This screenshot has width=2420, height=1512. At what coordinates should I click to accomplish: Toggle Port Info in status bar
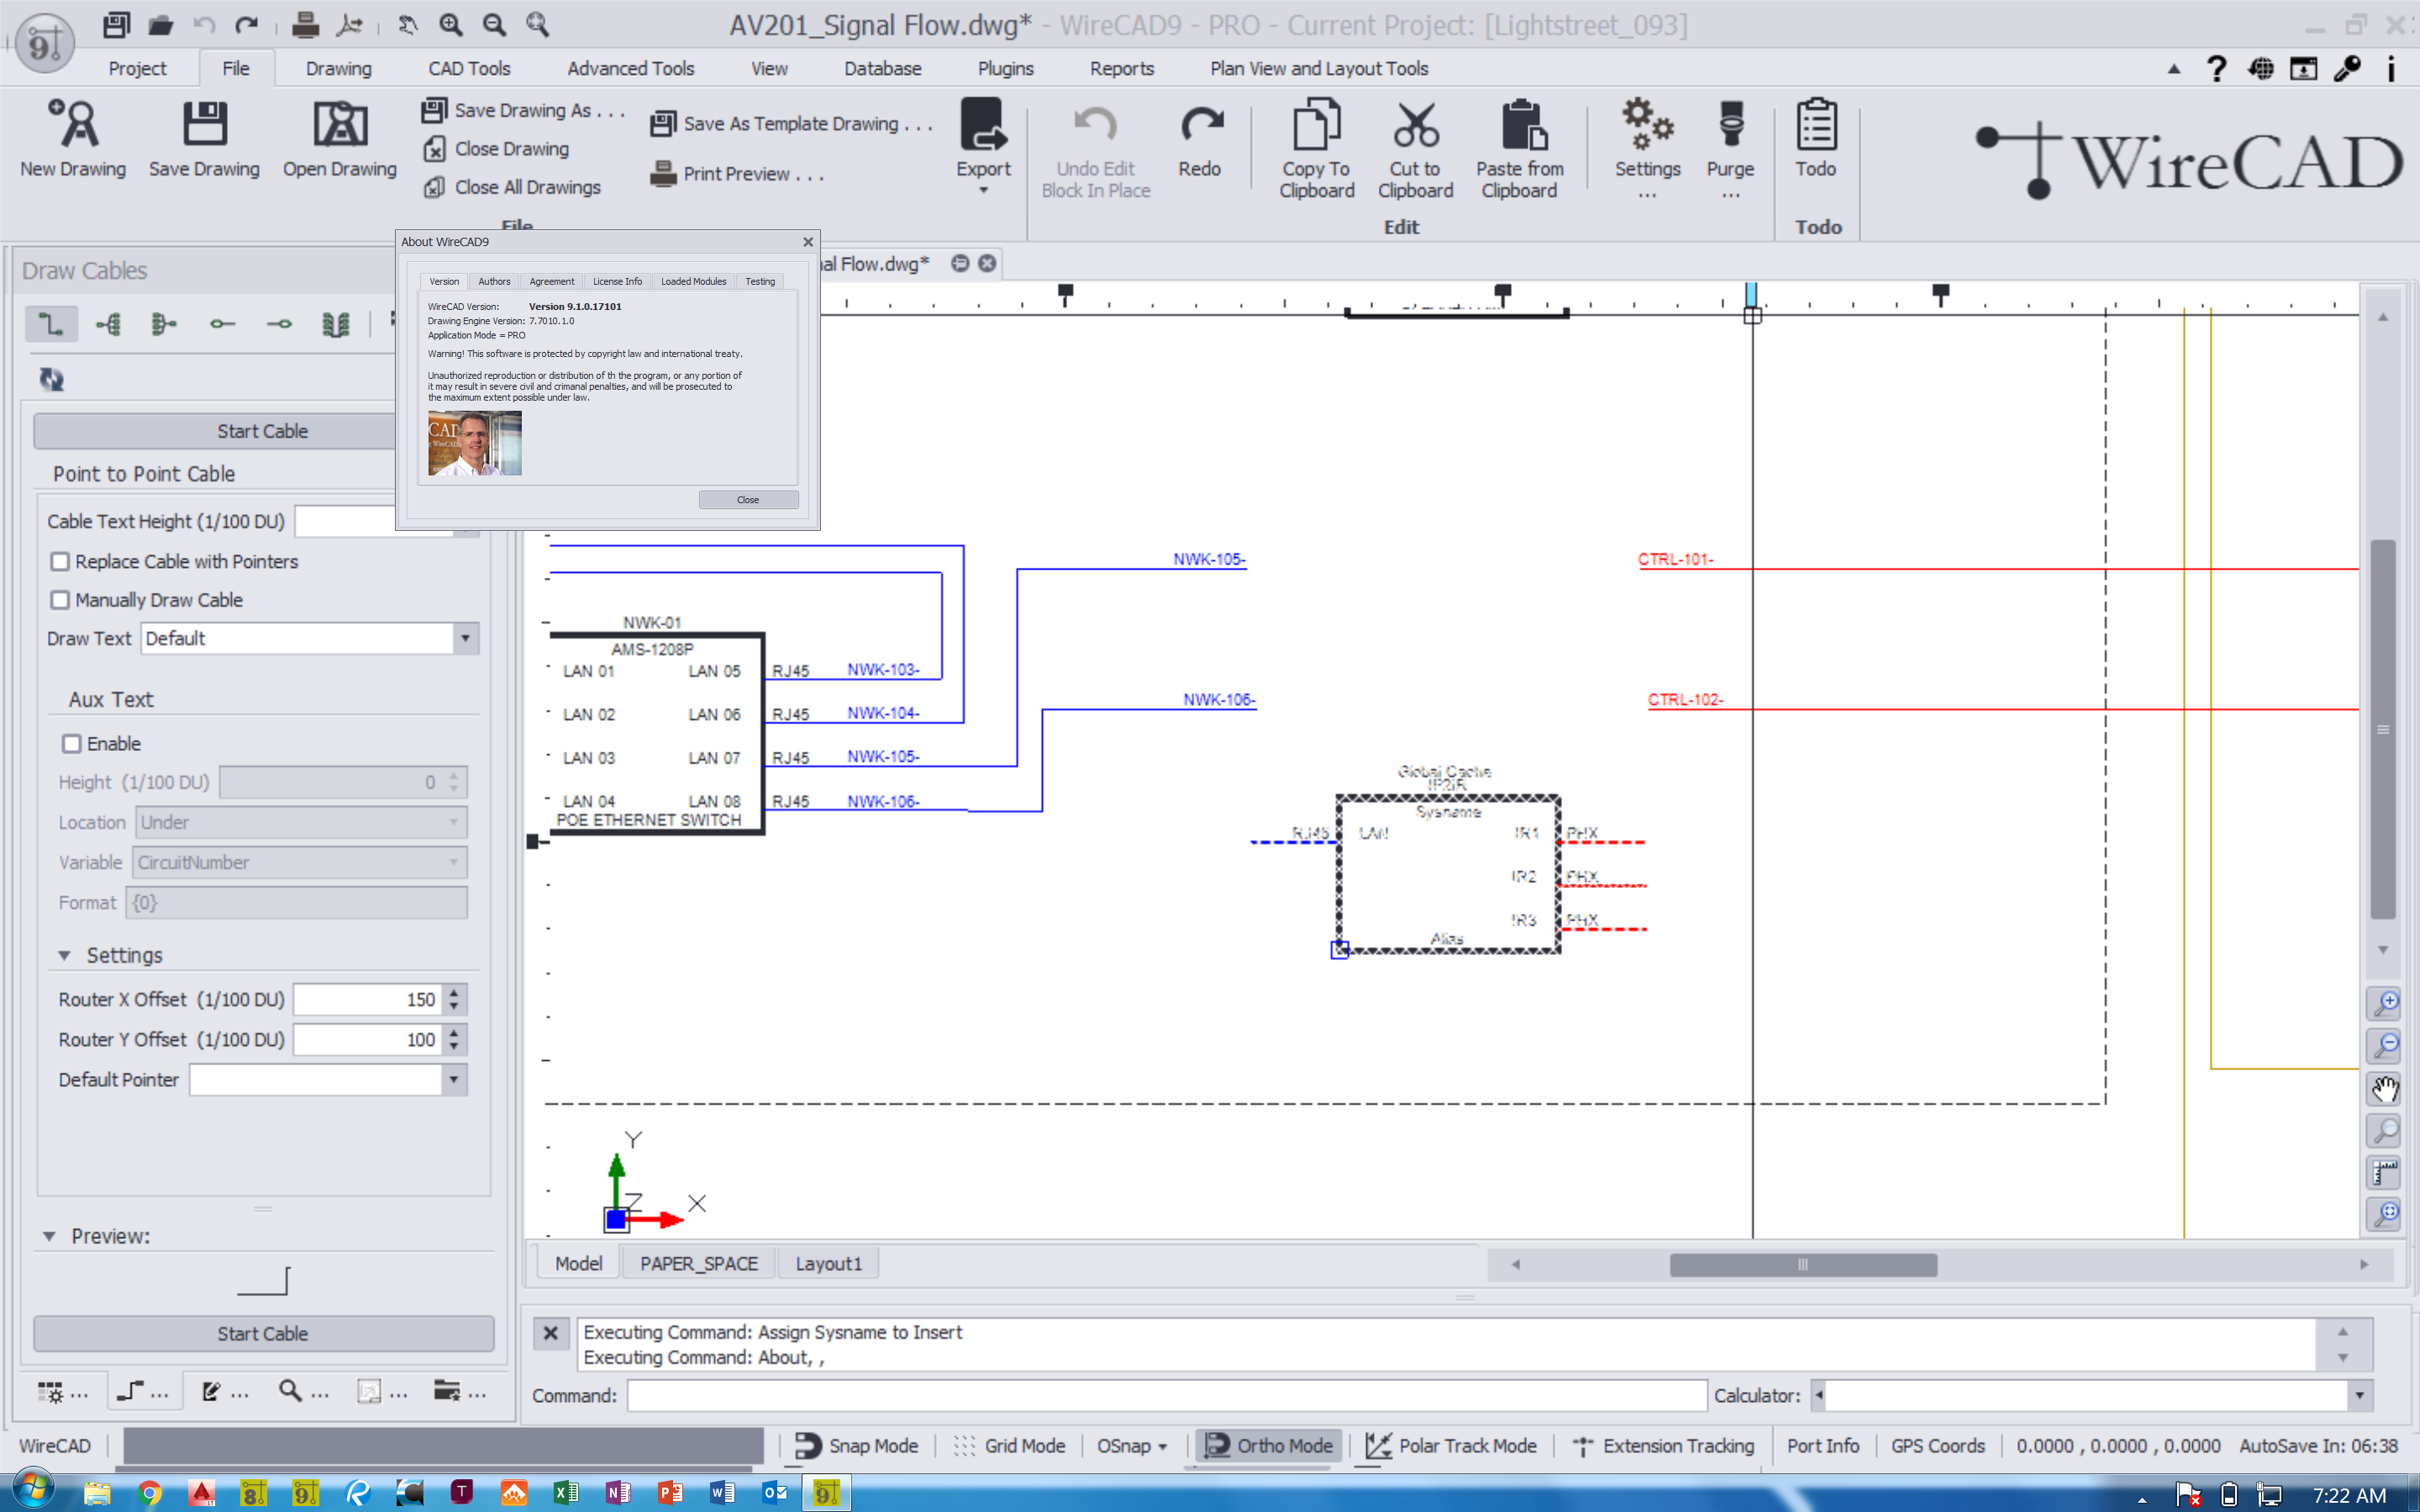click(x=1823, y=1446)
